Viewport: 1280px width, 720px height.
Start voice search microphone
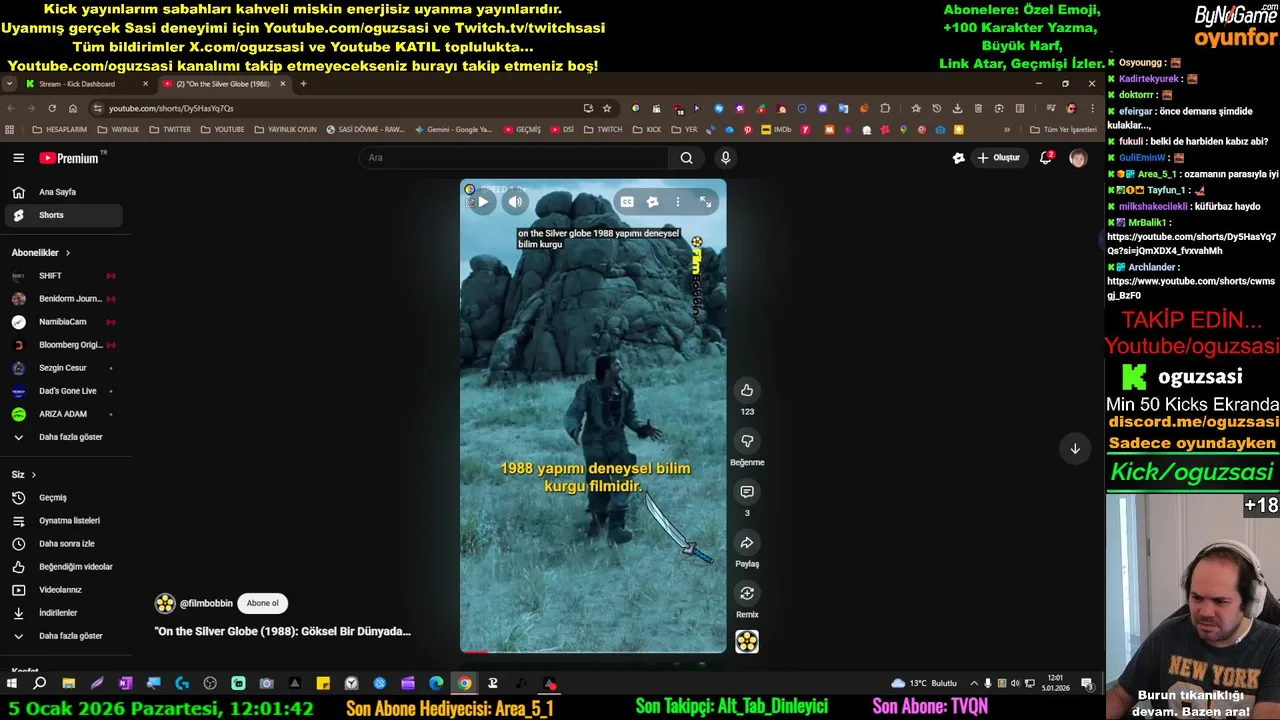click(x=726, y=158)
